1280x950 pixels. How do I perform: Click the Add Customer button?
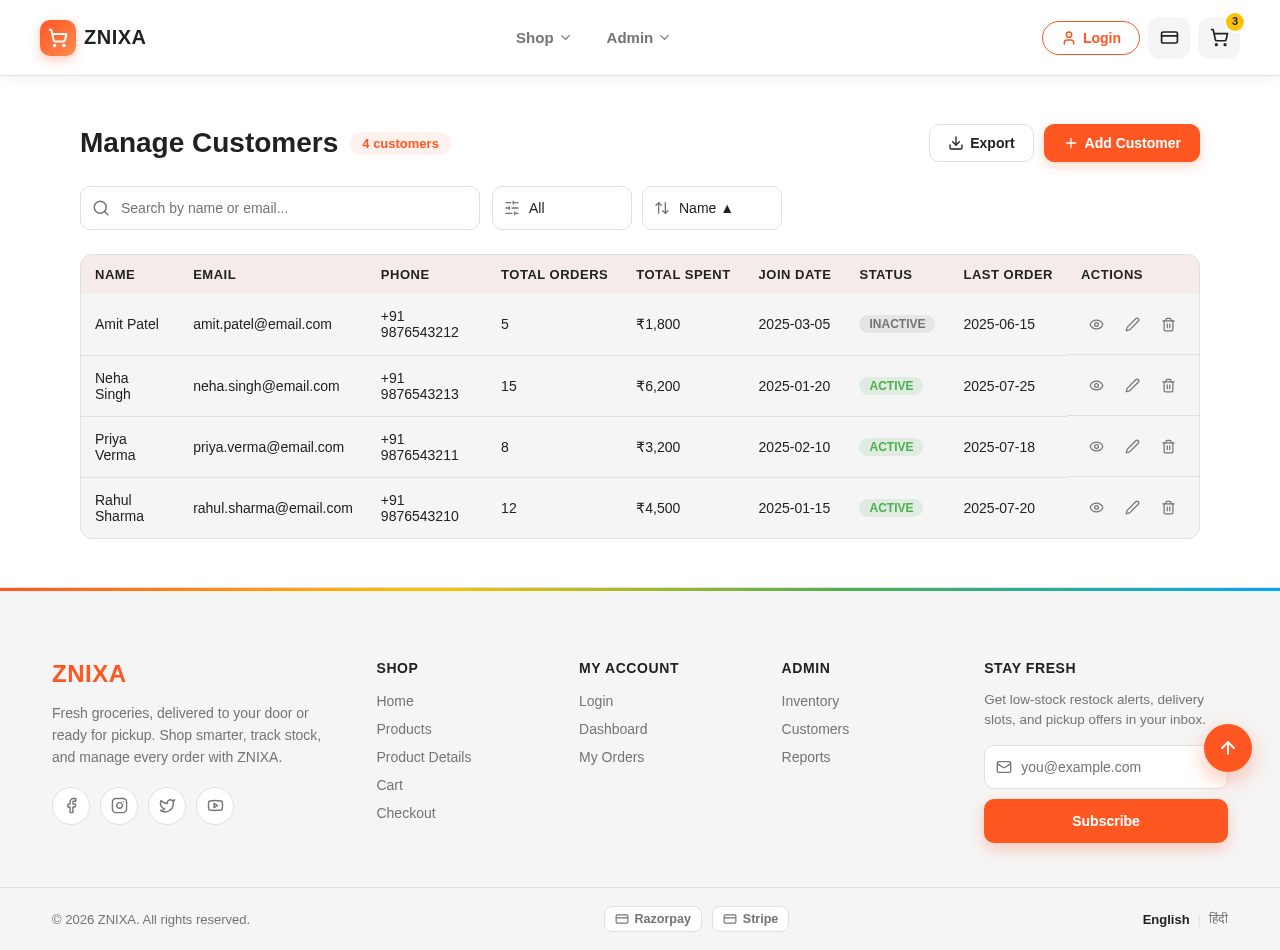tap(1122, 143)
